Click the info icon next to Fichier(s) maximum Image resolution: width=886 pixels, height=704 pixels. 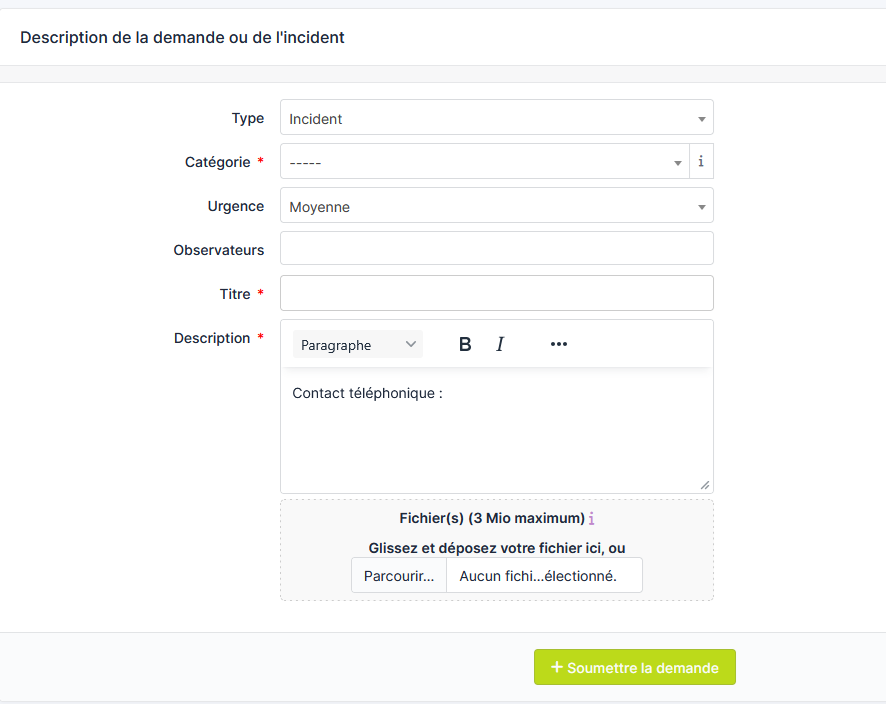click(592, 518)
